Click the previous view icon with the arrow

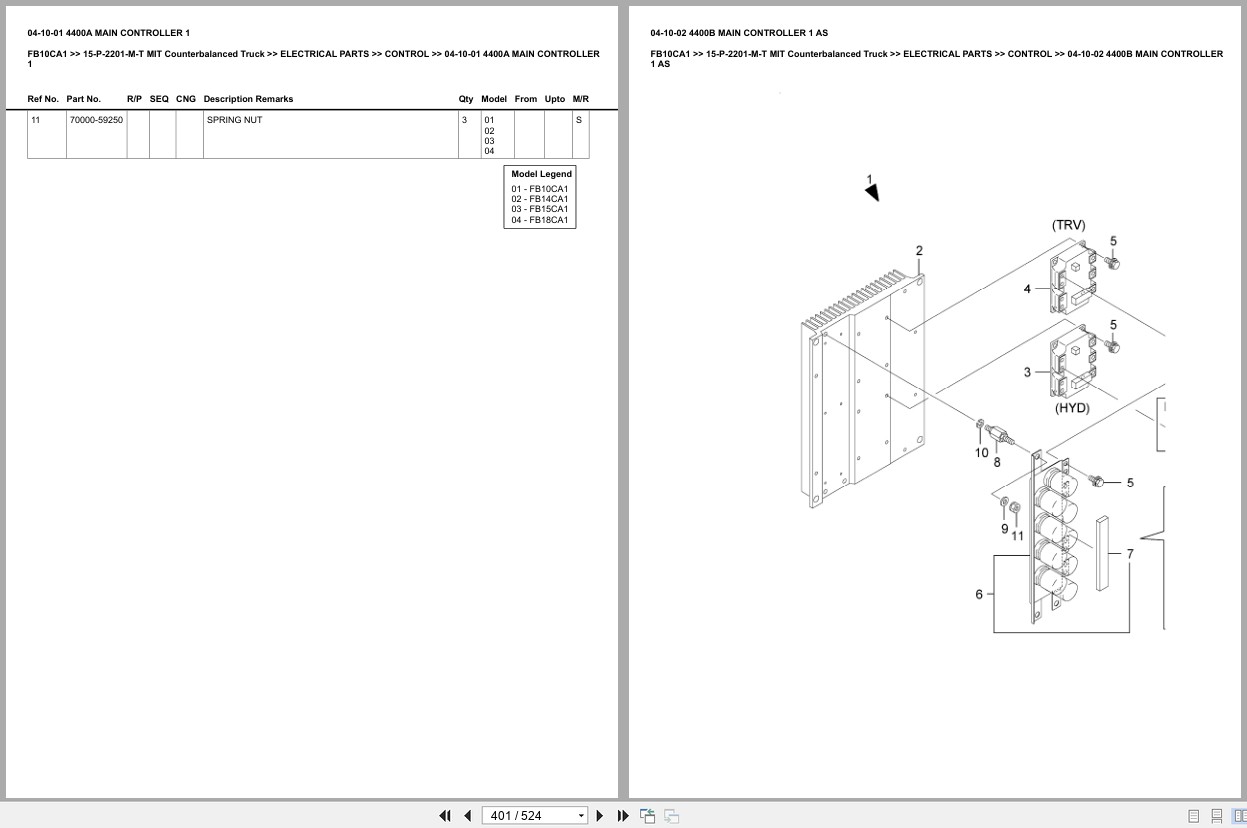(x=647, y=816)
